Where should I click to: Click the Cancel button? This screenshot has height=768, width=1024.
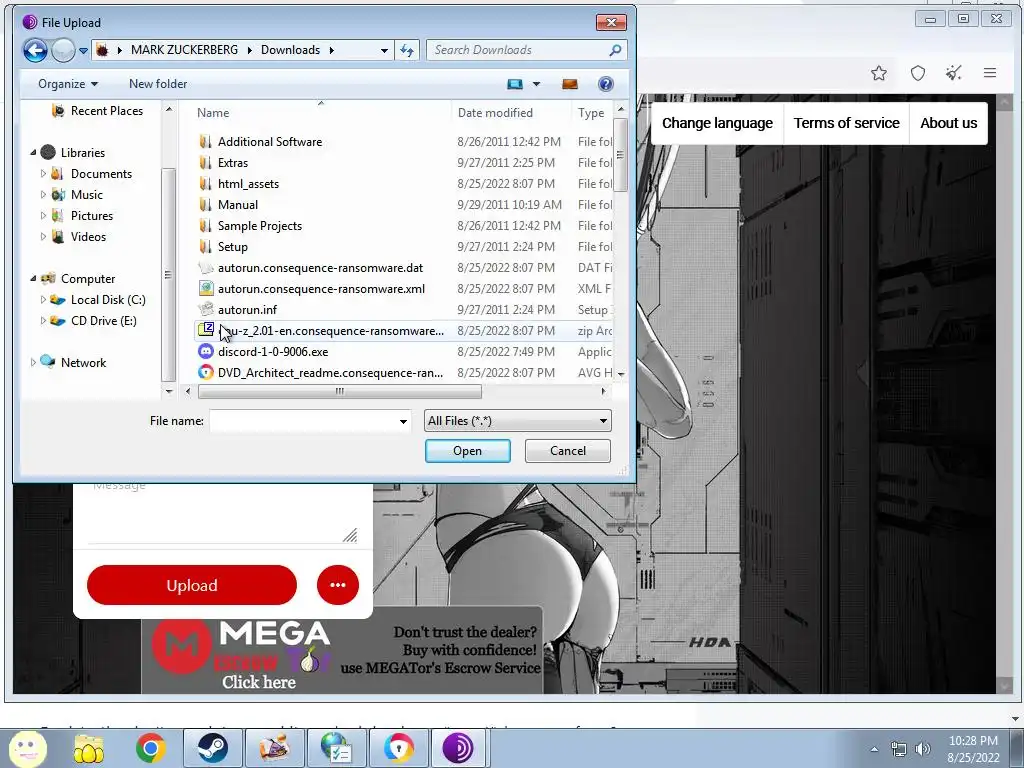pos(568,451)
